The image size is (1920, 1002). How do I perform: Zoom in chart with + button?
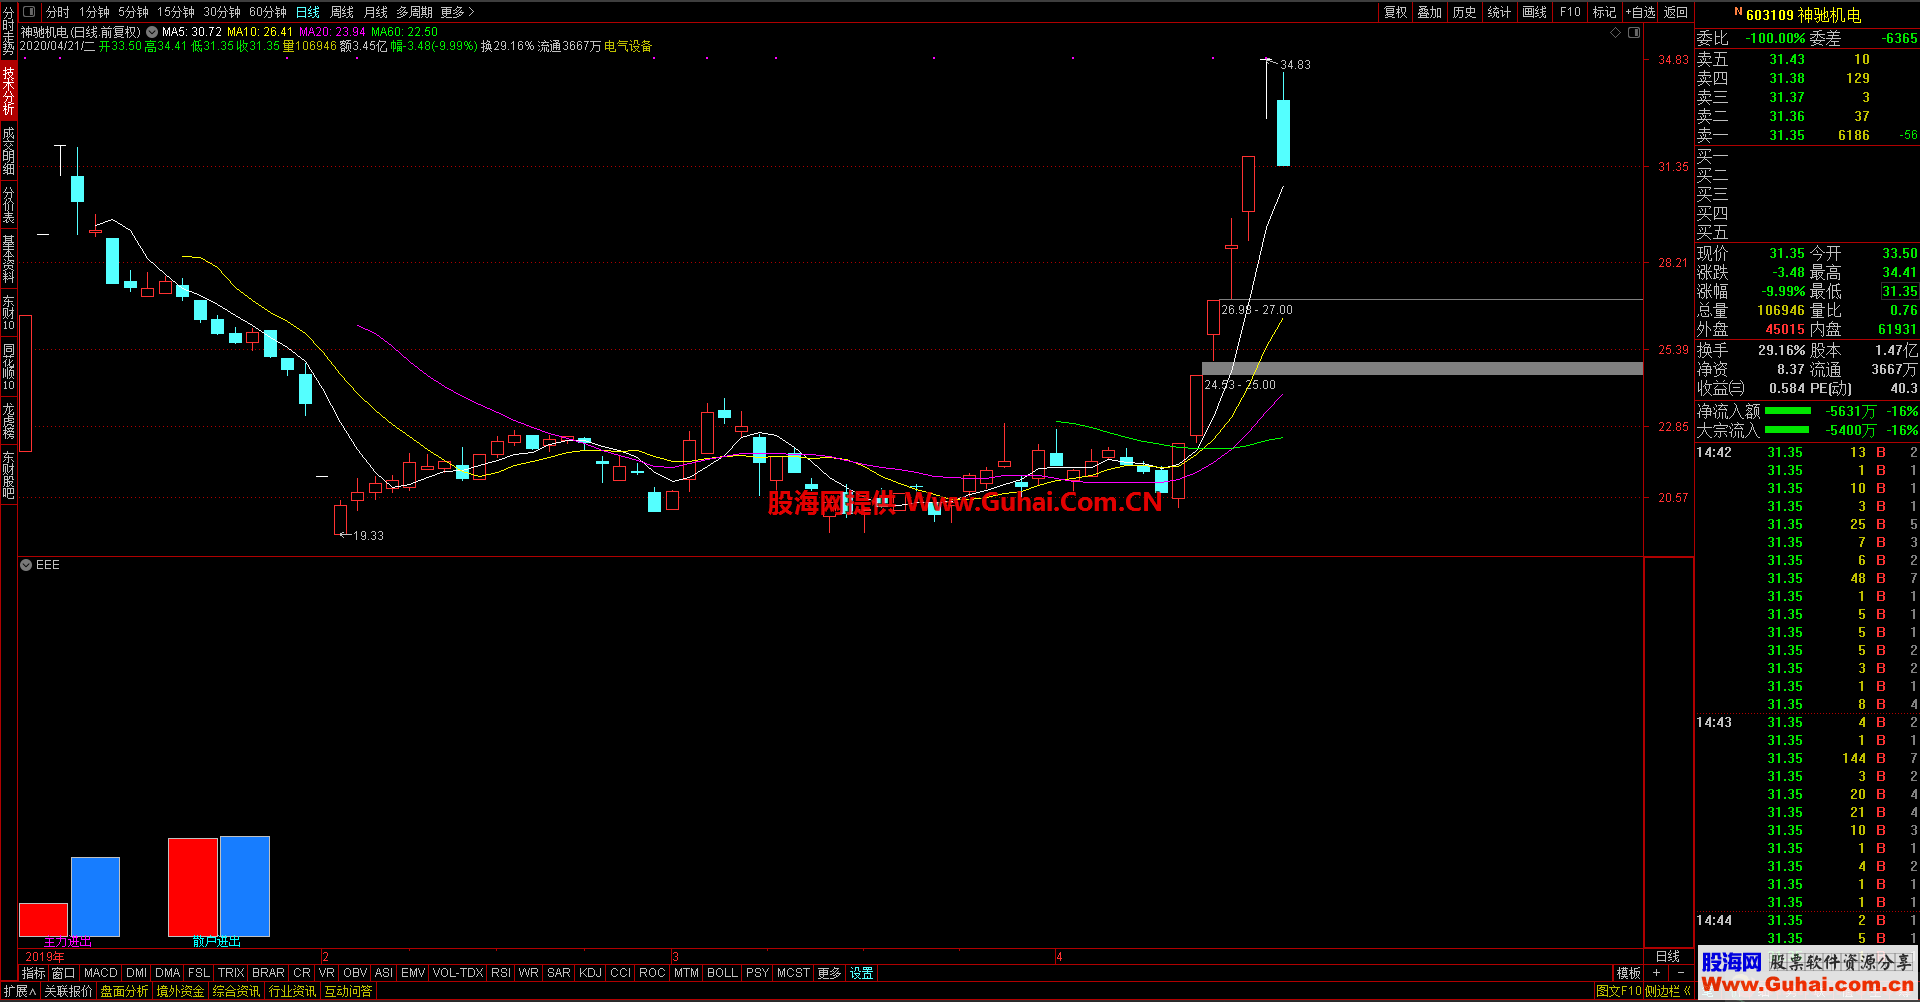coord(1657,973)
